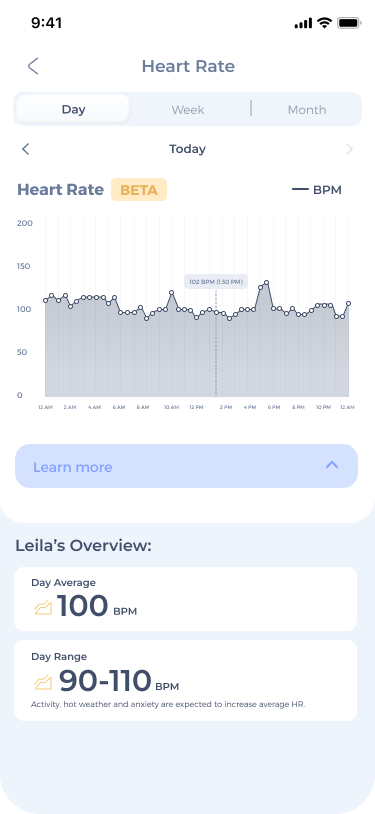The height and width of the screenshot is (814, 375).
Task: Switch to the Week tab
Action: (188, 110)
